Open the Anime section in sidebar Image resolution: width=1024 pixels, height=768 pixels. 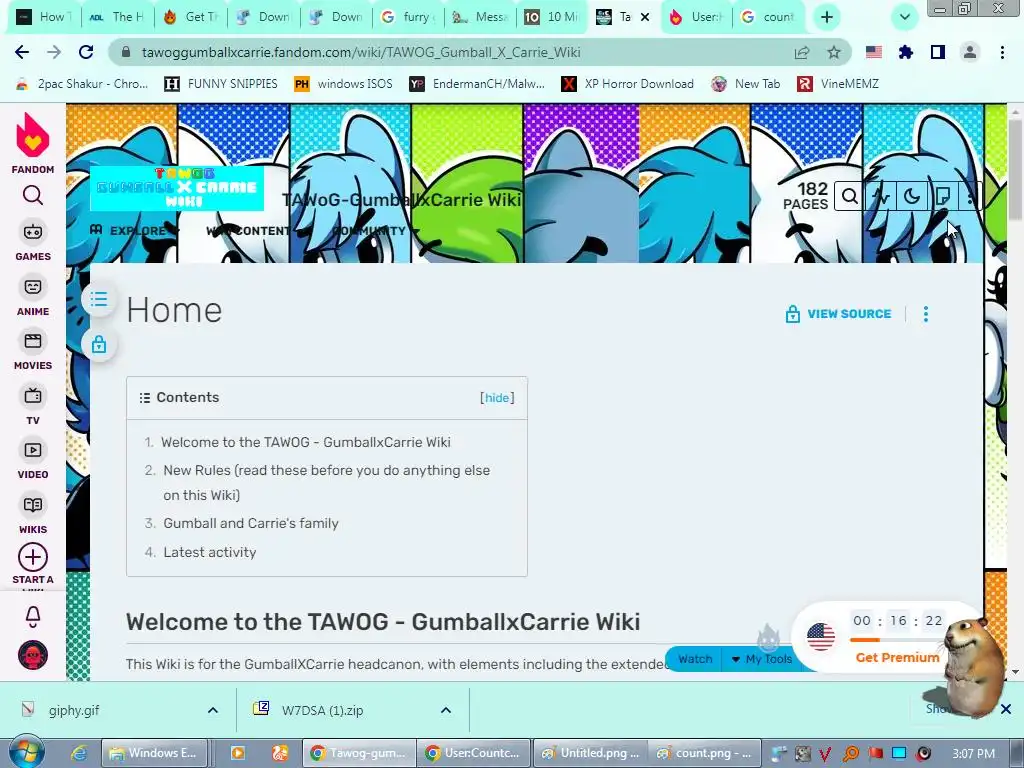(x=33, y=296)
